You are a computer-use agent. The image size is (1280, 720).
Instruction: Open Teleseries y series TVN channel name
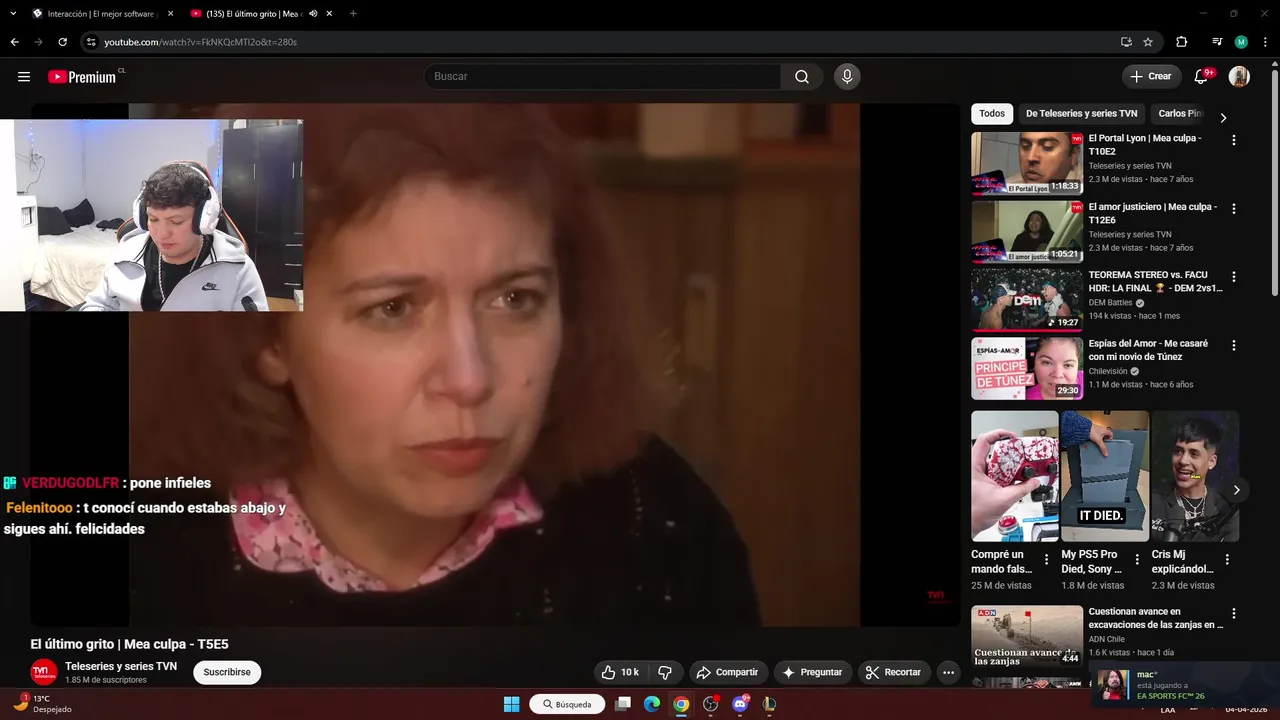click(121, 666)
